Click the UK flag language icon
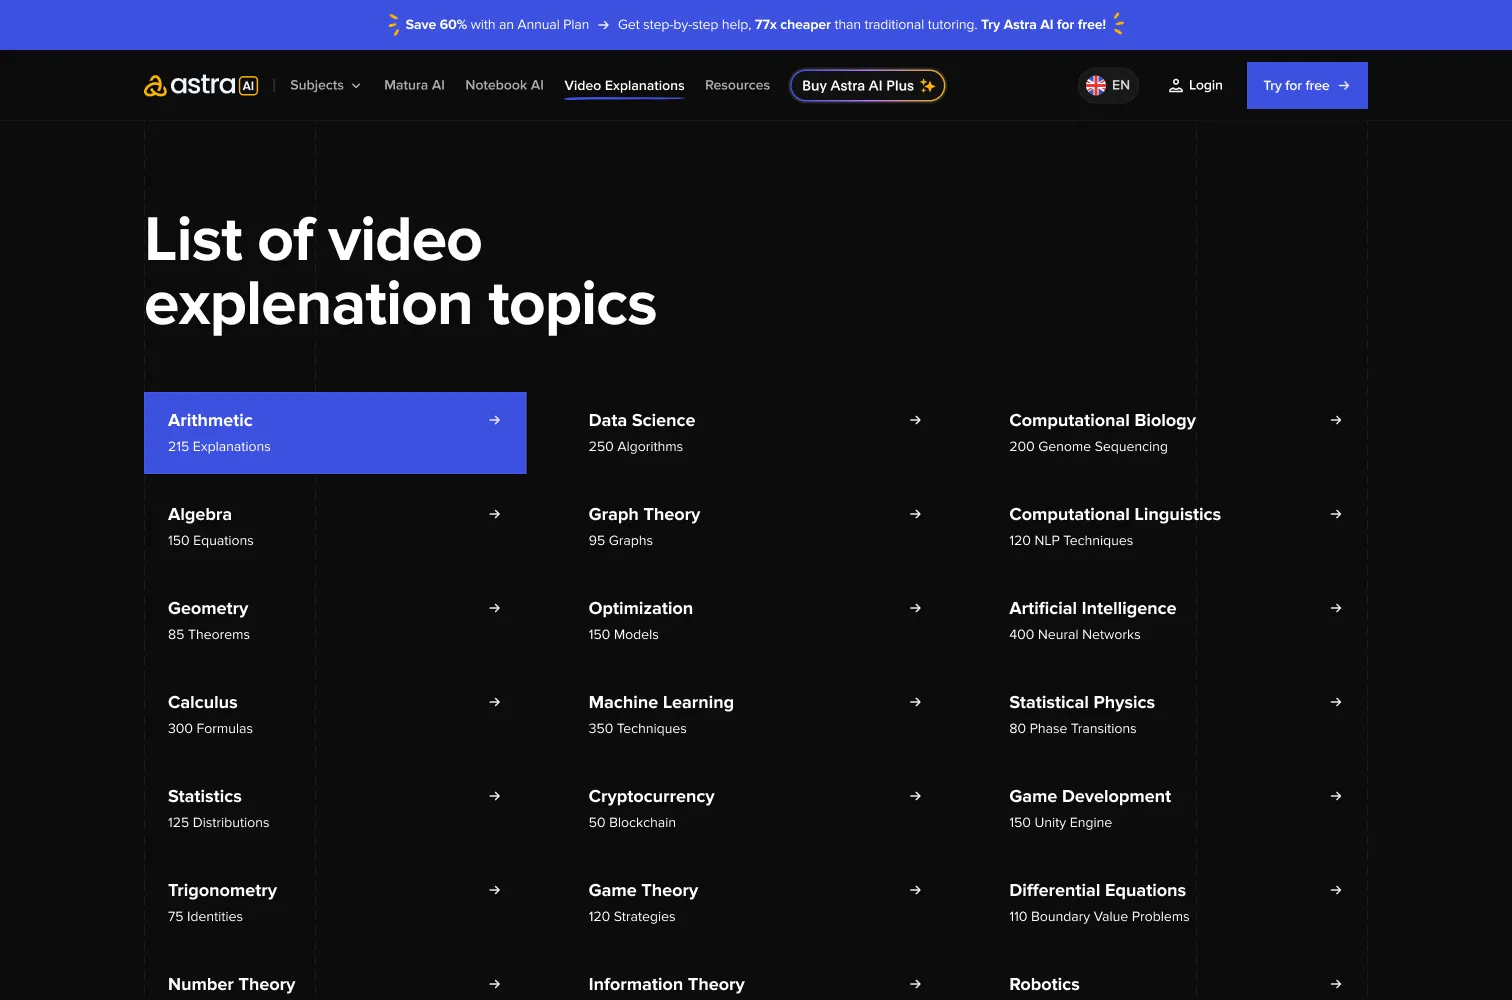1512x1000 pixels. pyautogui.click(x=1096, y=86)
